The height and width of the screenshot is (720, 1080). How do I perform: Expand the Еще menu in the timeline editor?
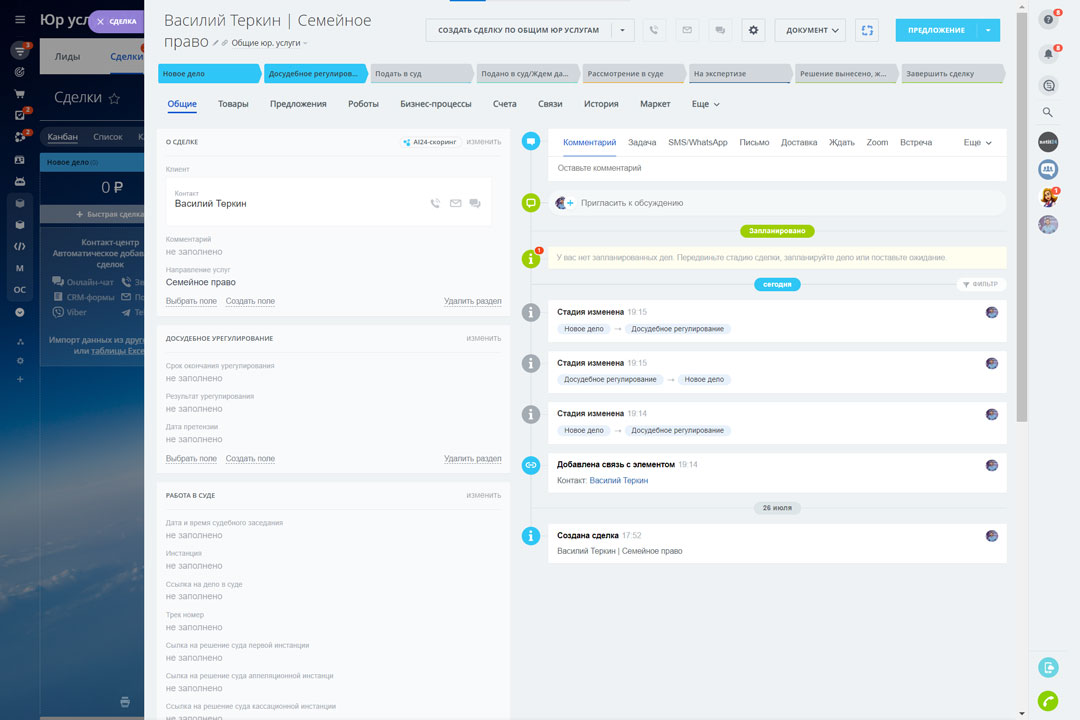click(977, 143)
